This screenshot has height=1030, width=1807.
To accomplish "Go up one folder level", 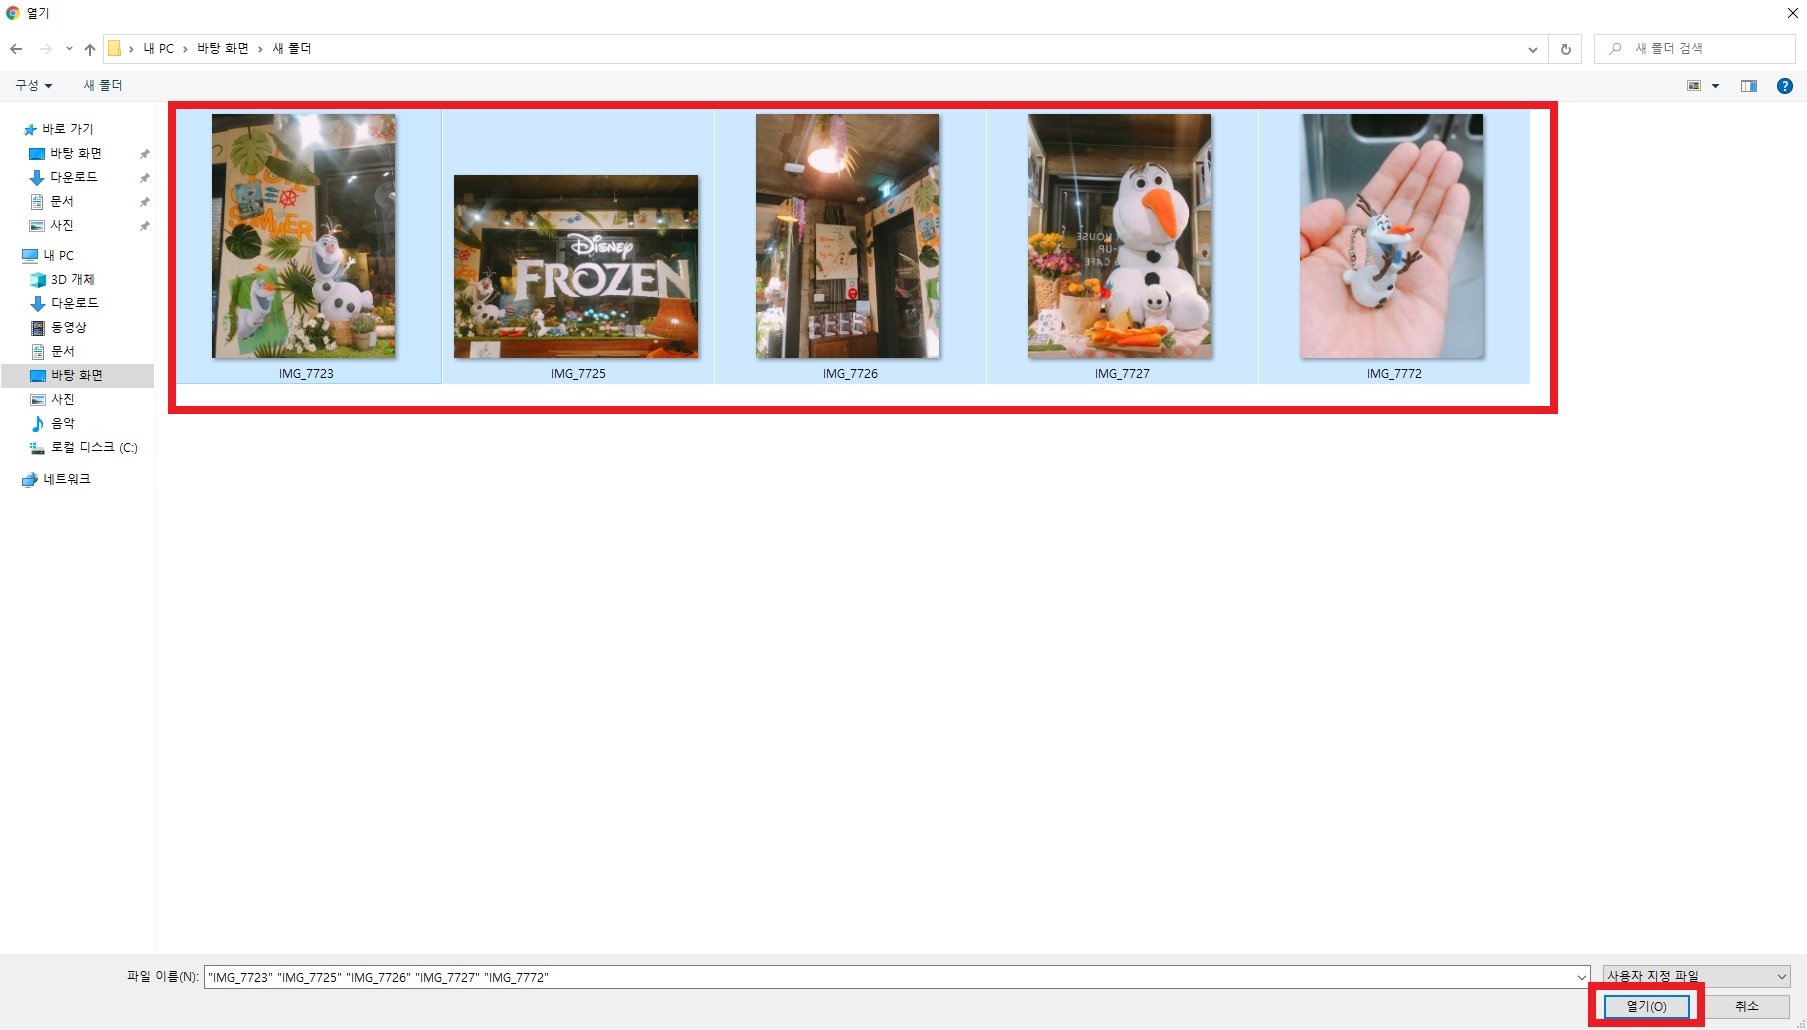I will coord(90,49).
